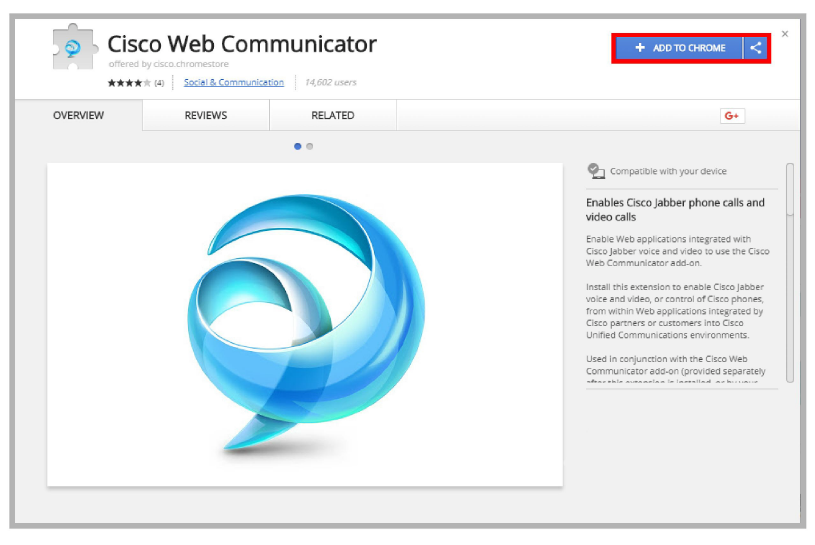Close the extension details dialog
Screen dimensions: 815x545
pyautogui.click(x=785, y=34)
